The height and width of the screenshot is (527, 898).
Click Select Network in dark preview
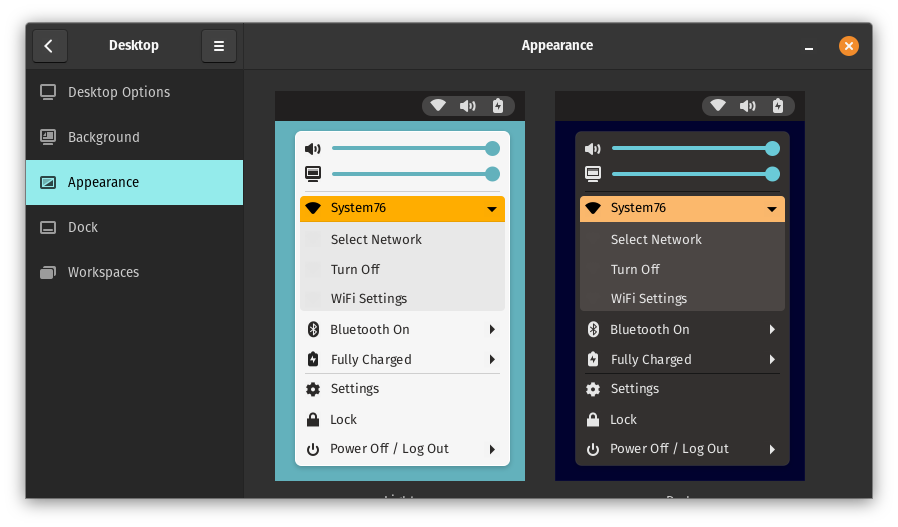click(x=656, y=239)
